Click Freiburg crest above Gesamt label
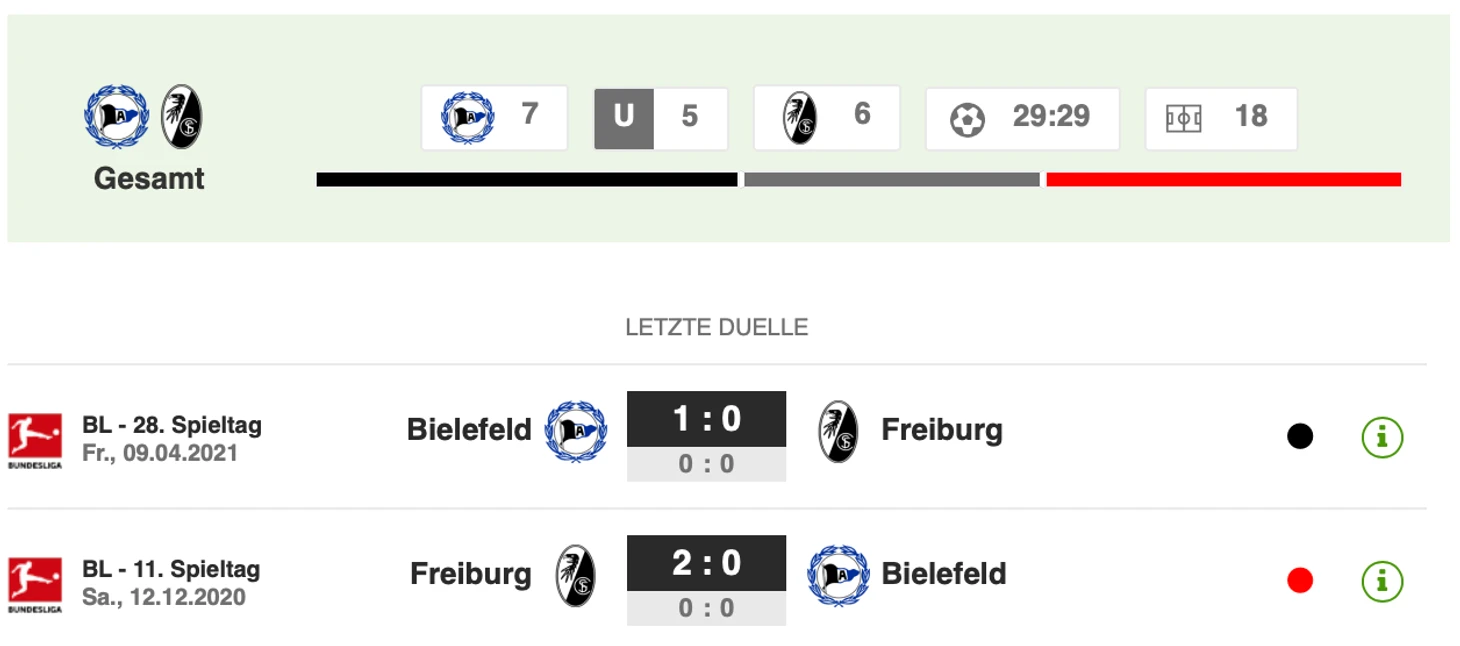 [x=182, y=116]
